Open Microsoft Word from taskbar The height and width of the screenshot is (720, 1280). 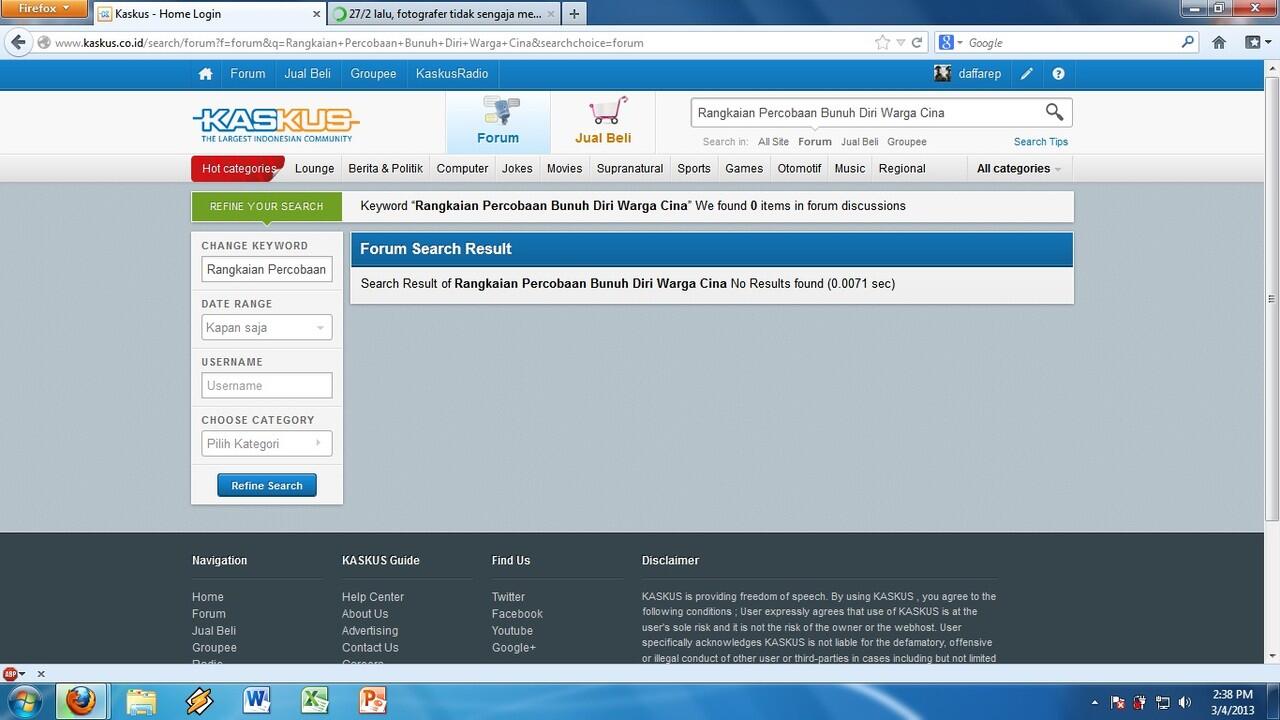(257, 702)
